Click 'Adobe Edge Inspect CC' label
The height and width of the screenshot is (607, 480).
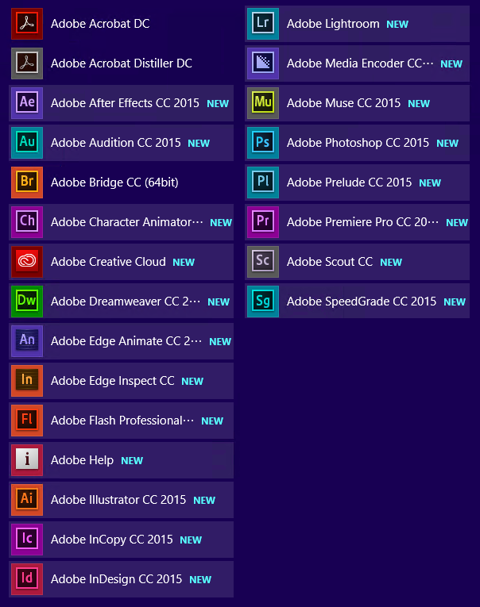pos(112,381)
